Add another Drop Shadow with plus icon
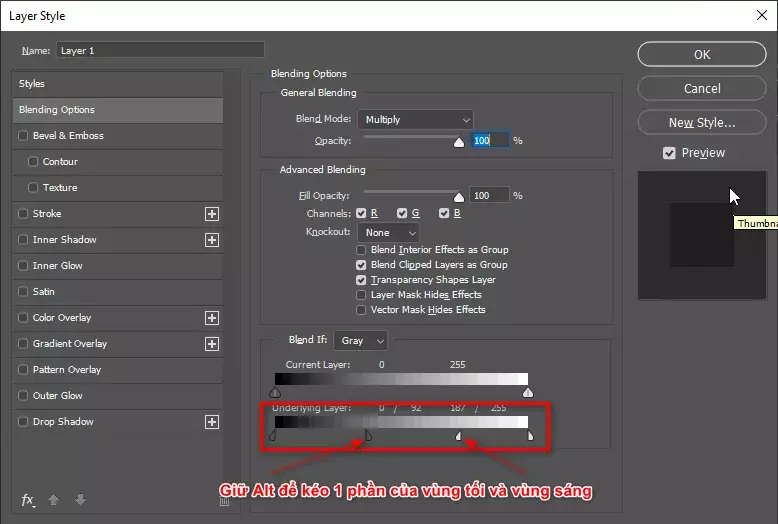The height and width of the screenshot is (524, 778). click(212, 422)
